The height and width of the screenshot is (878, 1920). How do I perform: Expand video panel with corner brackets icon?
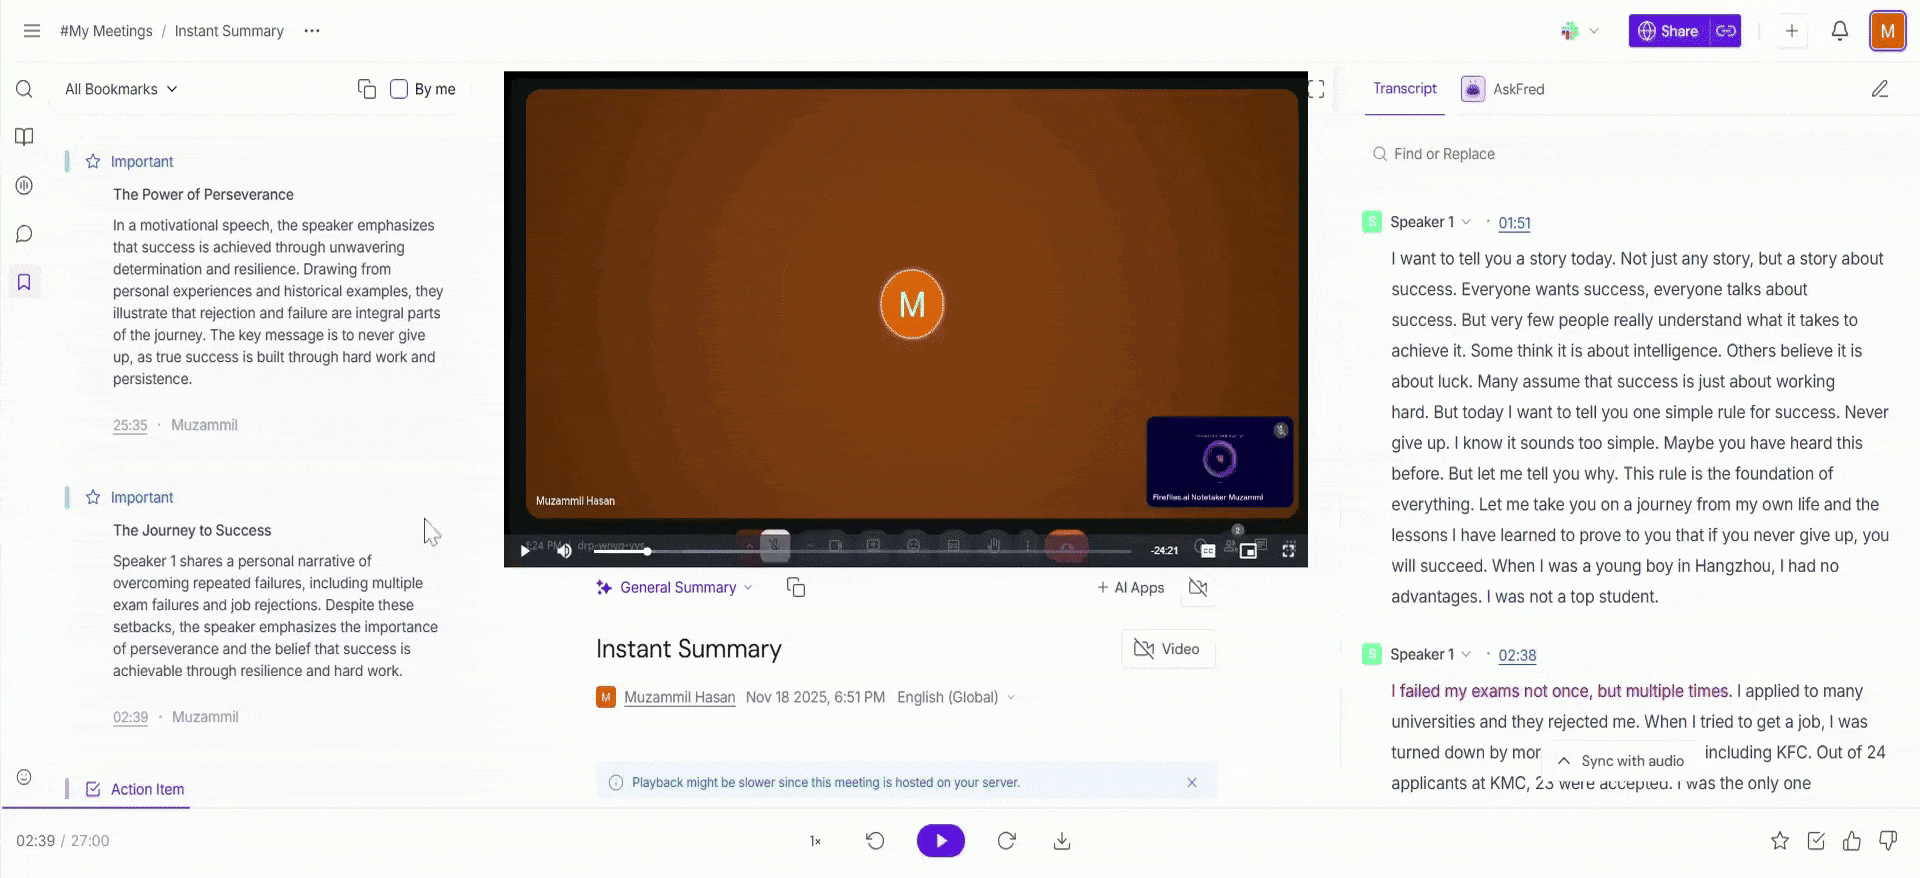1316,89
